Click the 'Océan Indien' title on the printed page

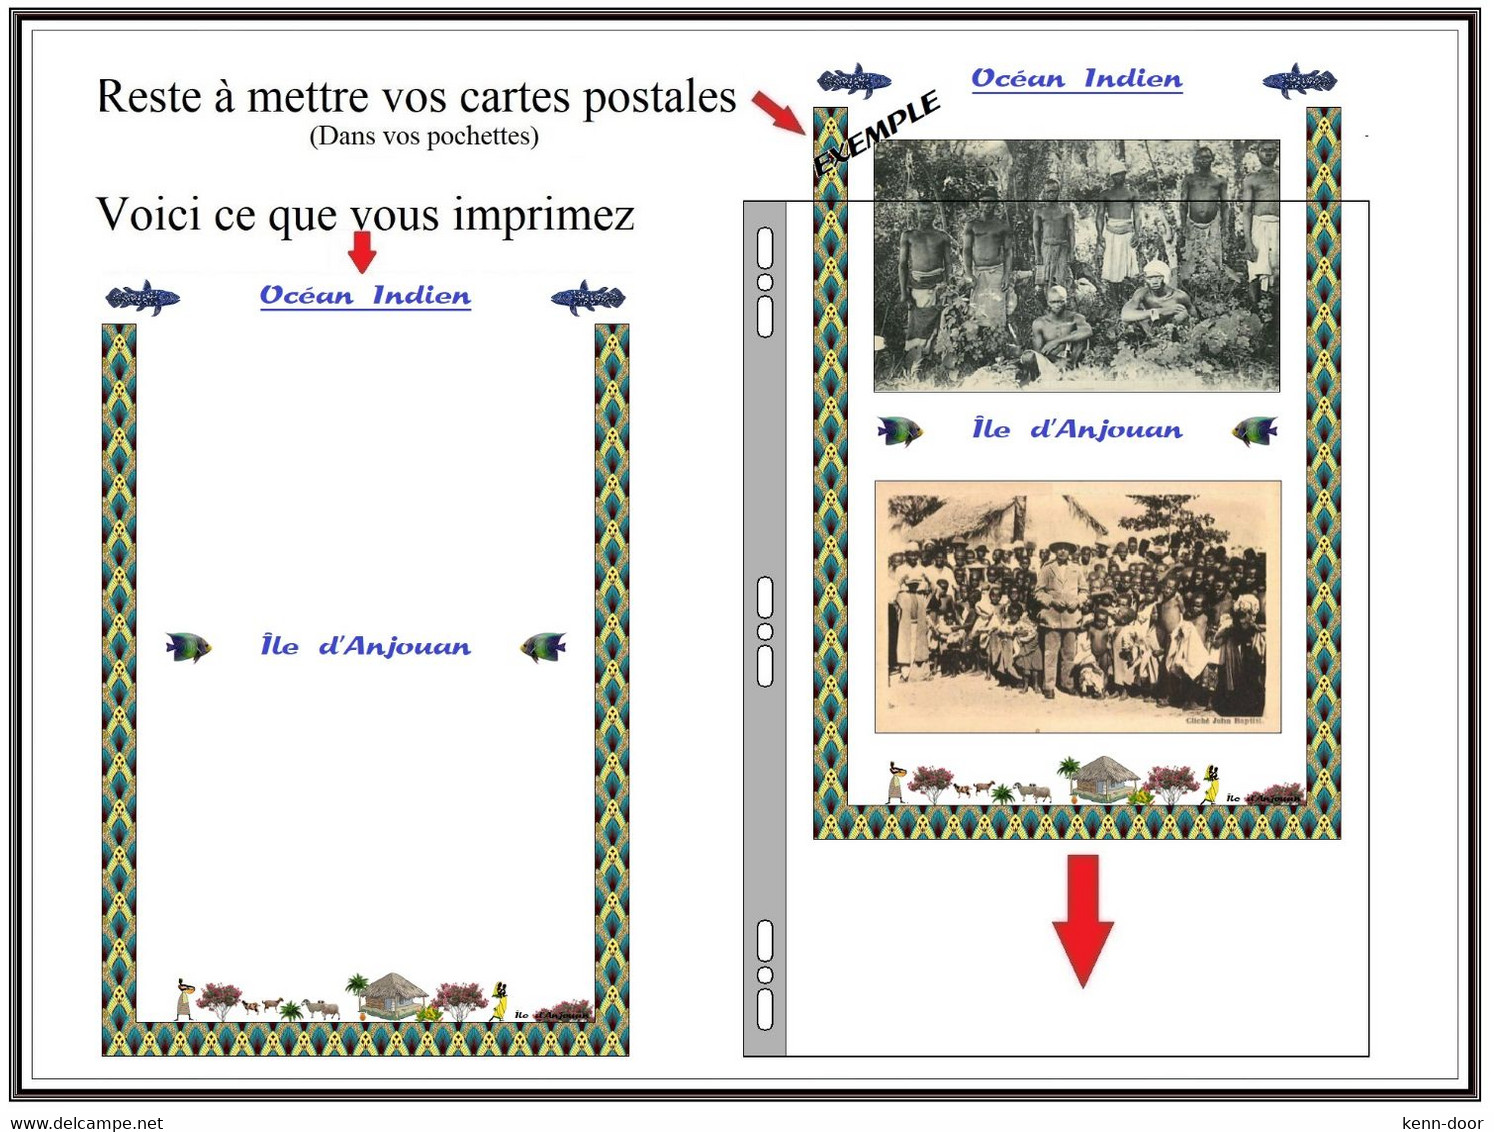365,296
